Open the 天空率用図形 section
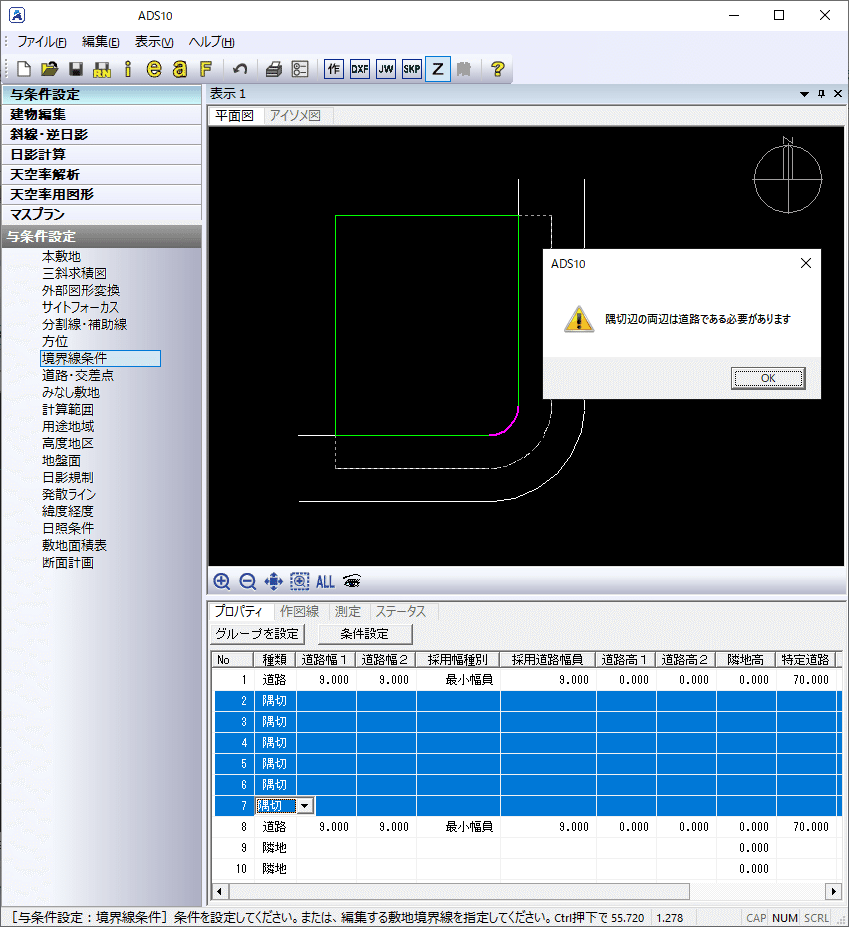The image size is (849, 927). (101, 195)
